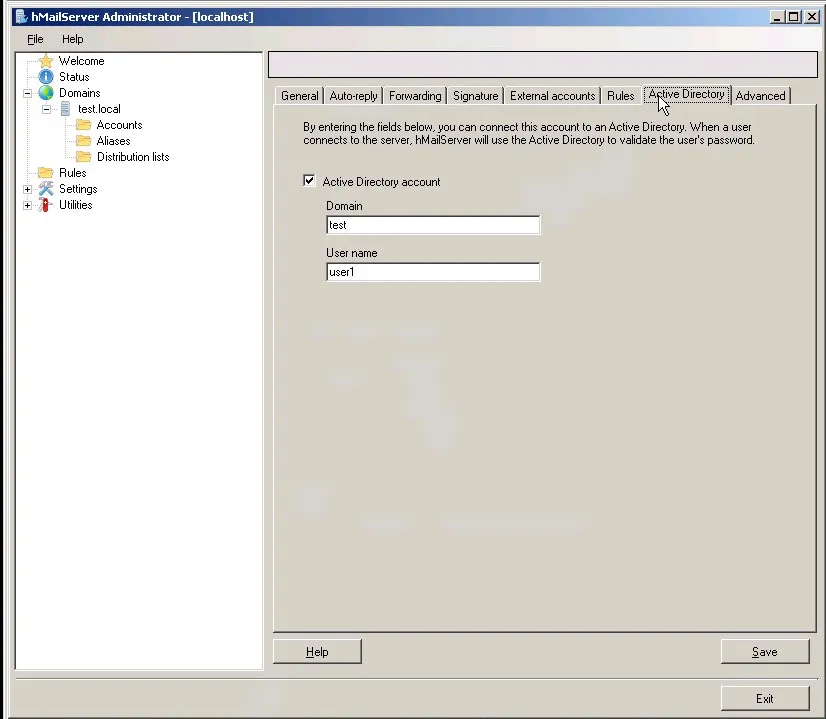Expand the Settings tree node
Viewport: 826px width, 719px height.
[x=27, y=188]
